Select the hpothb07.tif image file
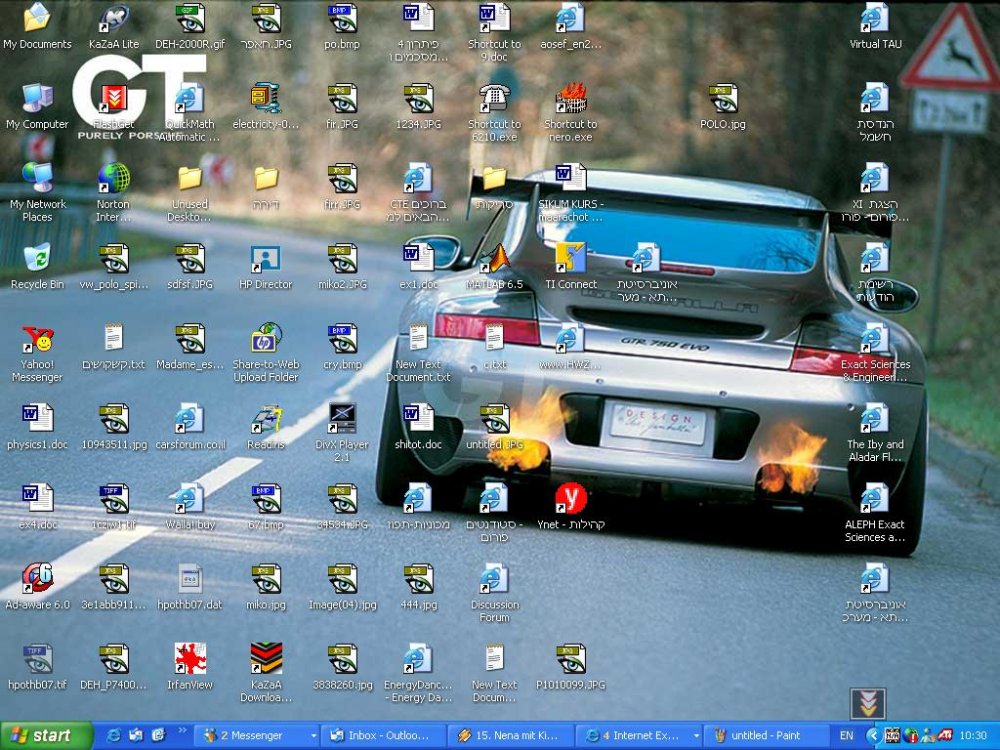The height and width of the screenshot is (750, 1000). pyautogui.click(x=37, y=658)
